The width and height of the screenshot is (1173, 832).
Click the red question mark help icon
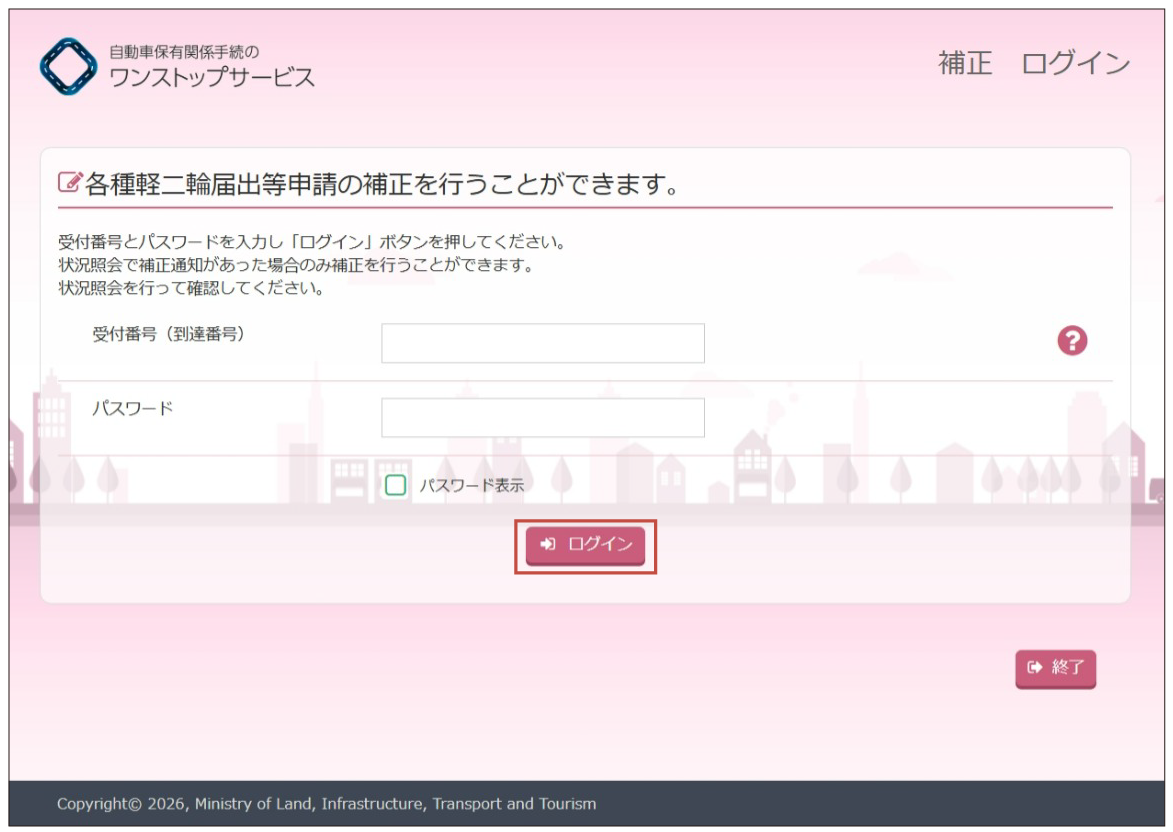(x=1073, y=341)
